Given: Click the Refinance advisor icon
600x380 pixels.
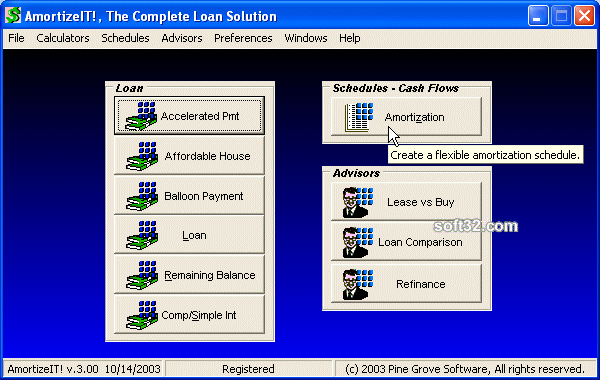Looking at the screenshot, I should tap(358, 284).
